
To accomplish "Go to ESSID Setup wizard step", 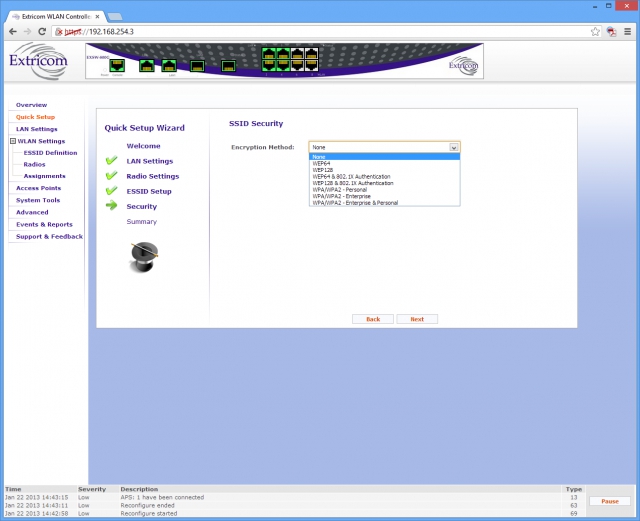I will [x=149, y=191].
